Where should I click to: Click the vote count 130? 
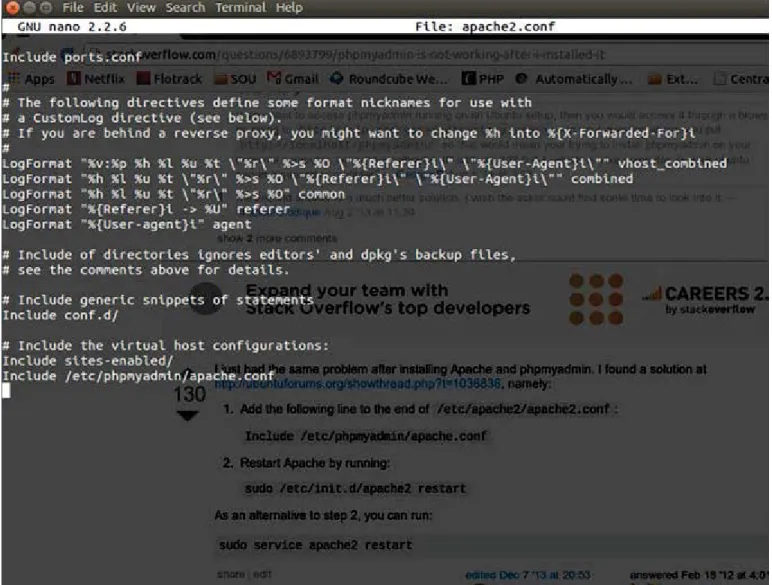pos(190,394)
